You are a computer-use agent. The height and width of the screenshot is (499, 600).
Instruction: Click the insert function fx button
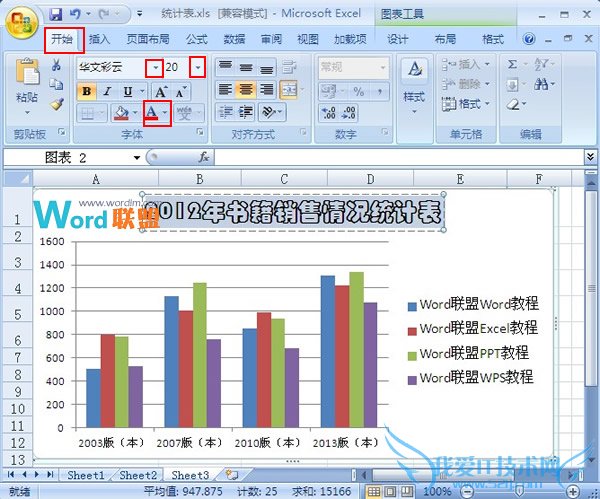204,157
